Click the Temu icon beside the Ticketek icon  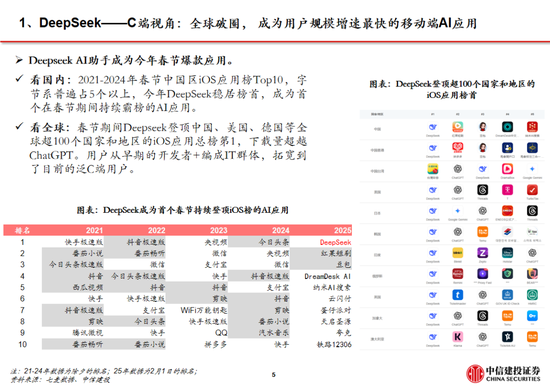point(532,337)
